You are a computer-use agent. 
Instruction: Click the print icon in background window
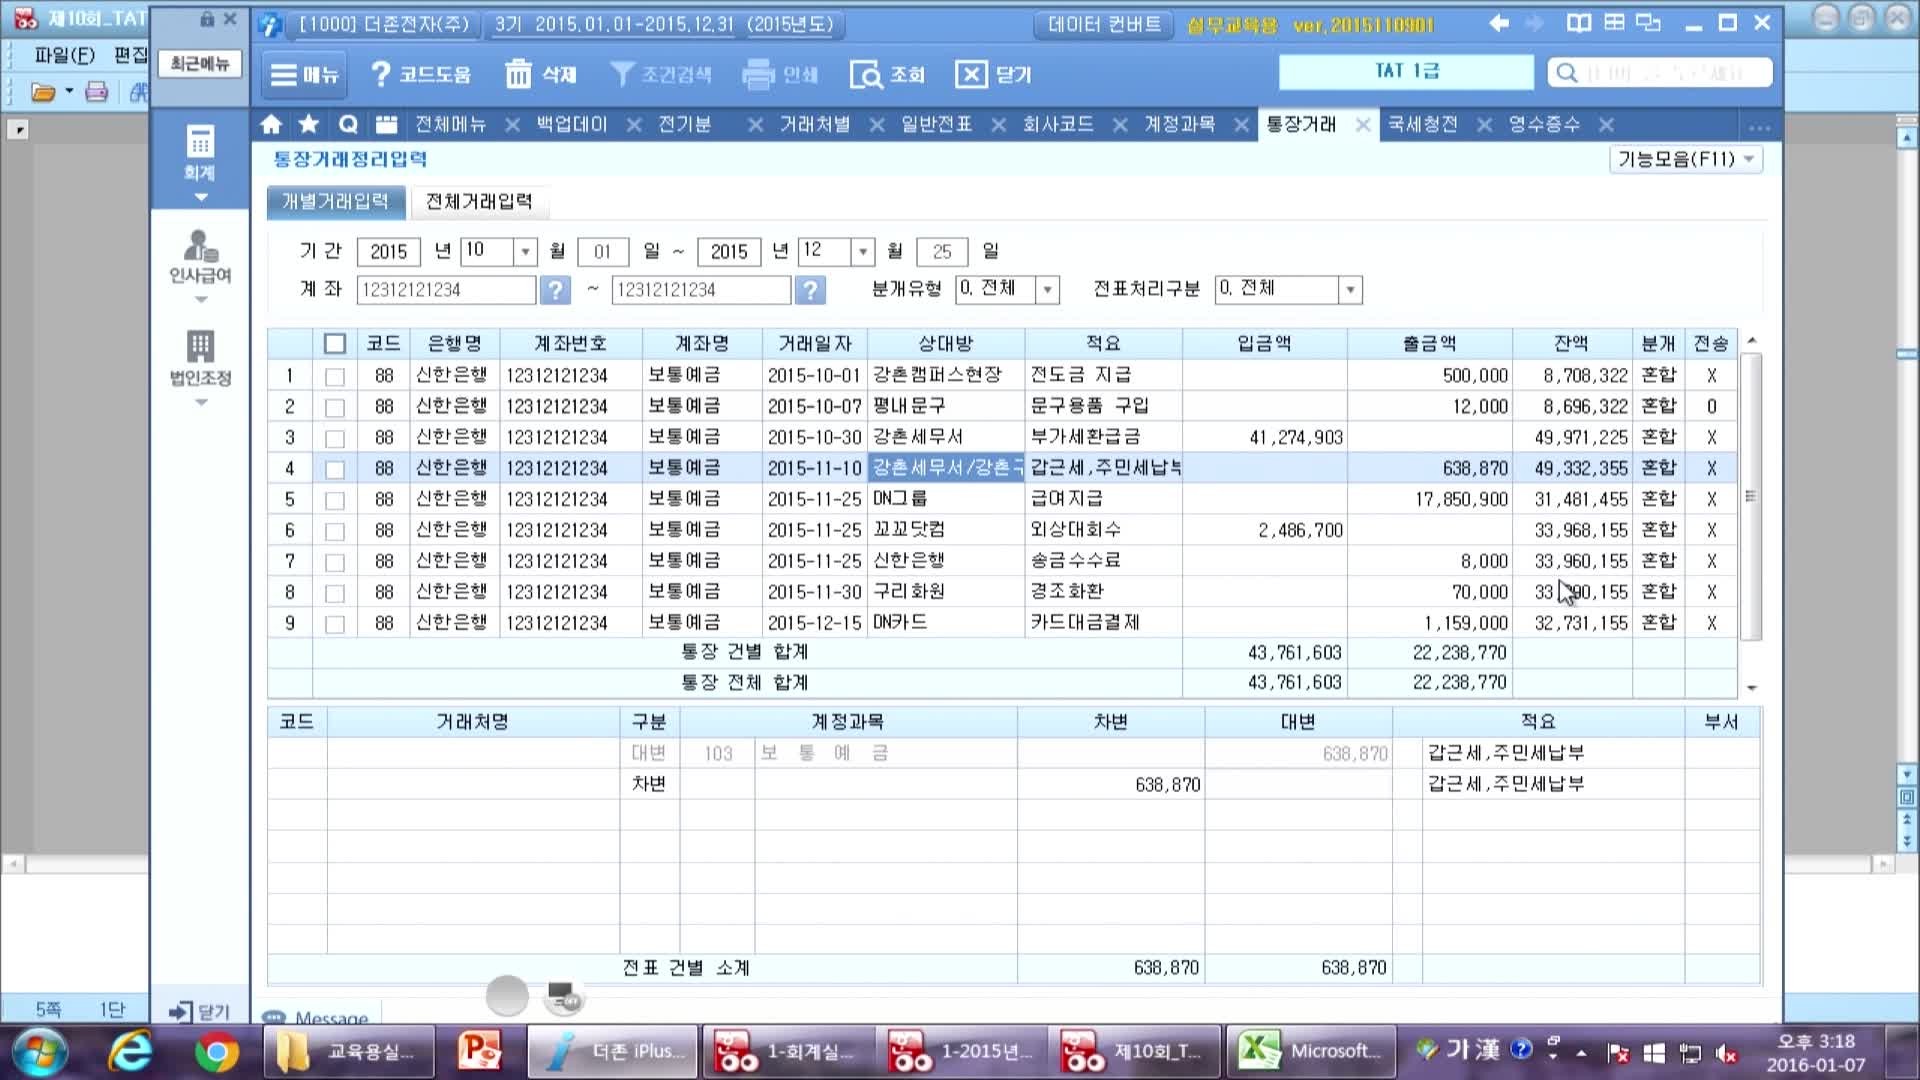pyautogui.click(x=96, y=93)
